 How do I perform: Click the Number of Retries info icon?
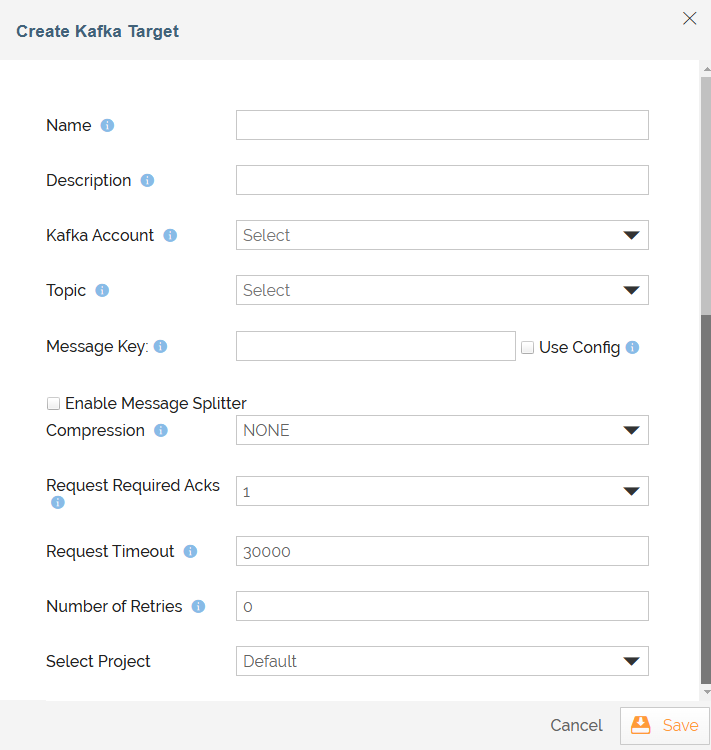click(x=199, y=607)
